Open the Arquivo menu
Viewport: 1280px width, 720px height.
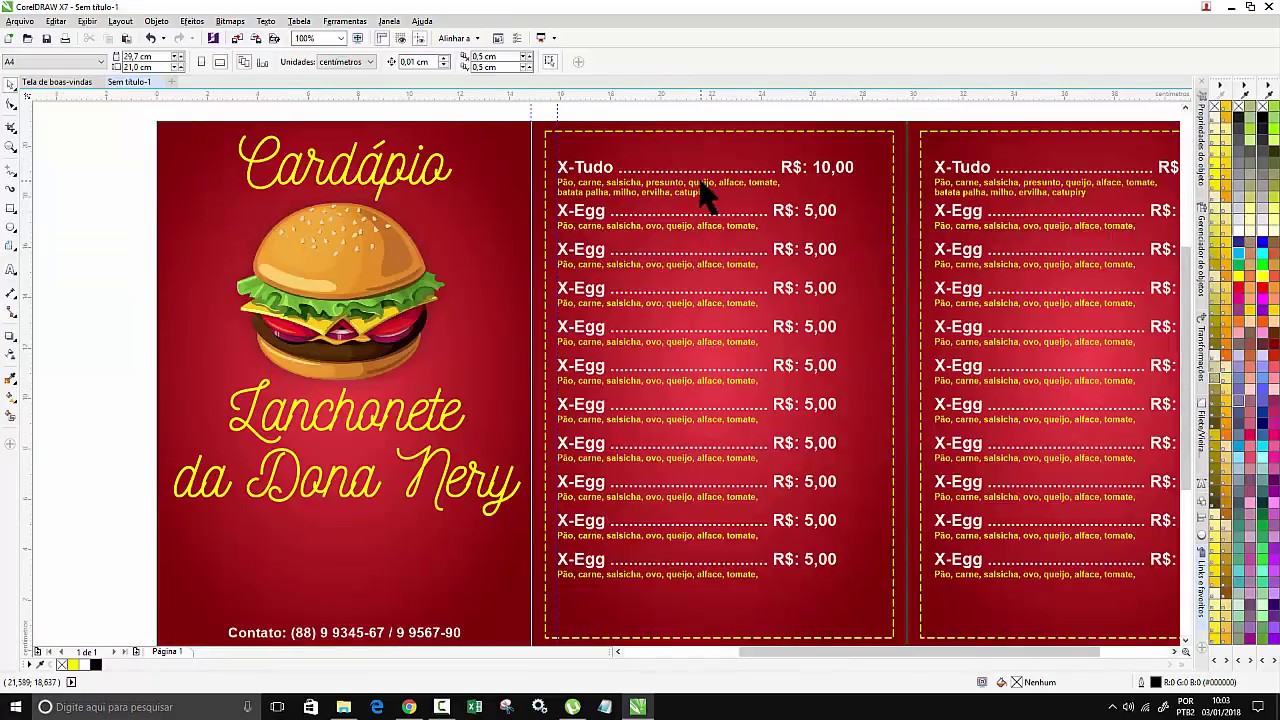coord(19,21)
